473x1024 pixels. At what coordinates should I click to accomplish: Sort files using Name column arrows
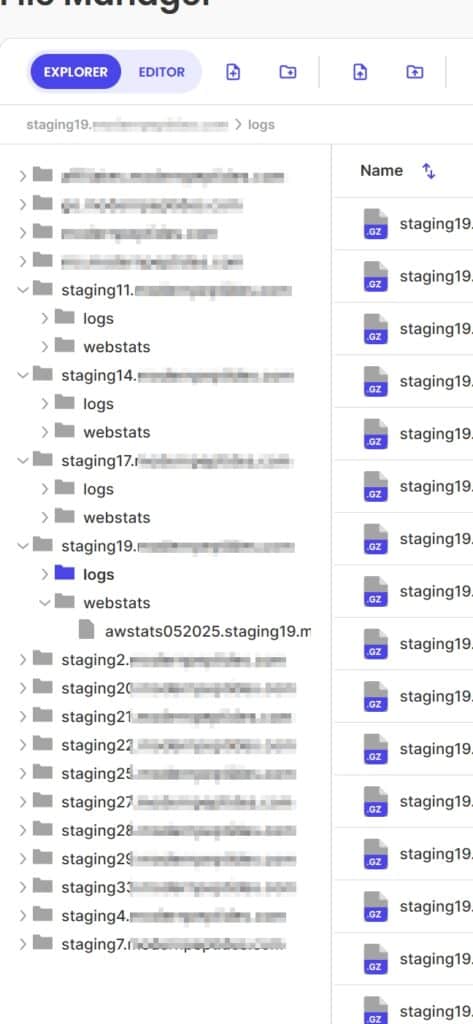429,171
